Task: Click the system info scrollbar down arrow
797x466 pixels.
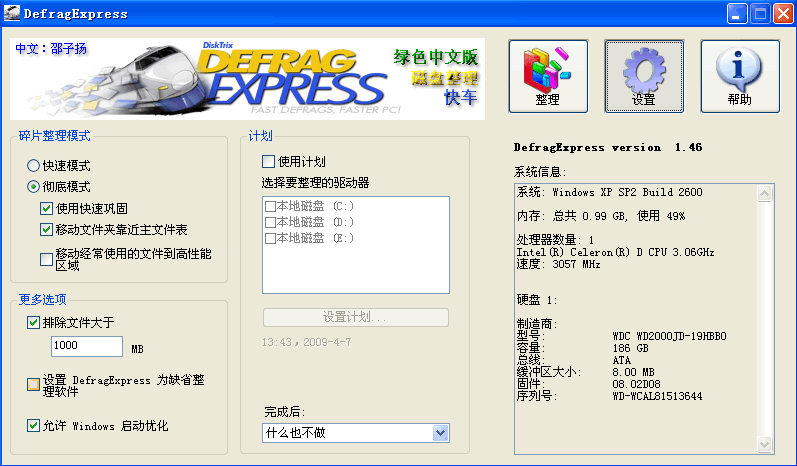Action: tap(764, 445)
